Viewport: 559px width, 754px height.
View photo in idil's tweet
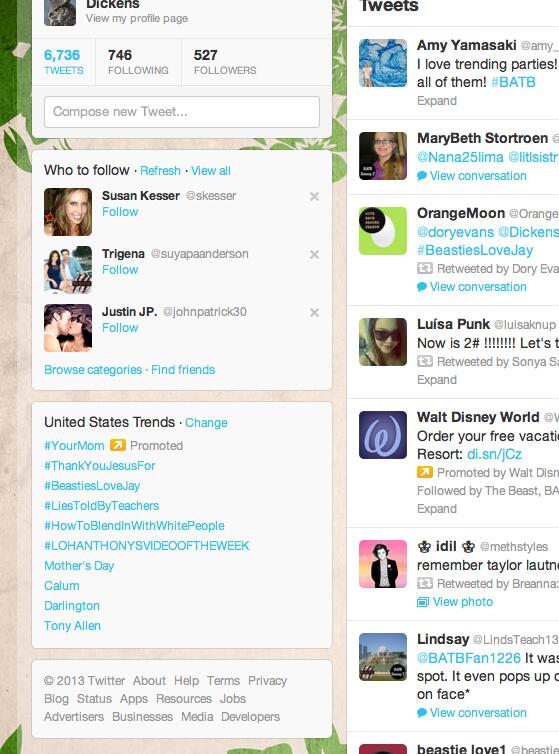pos(462,602)
